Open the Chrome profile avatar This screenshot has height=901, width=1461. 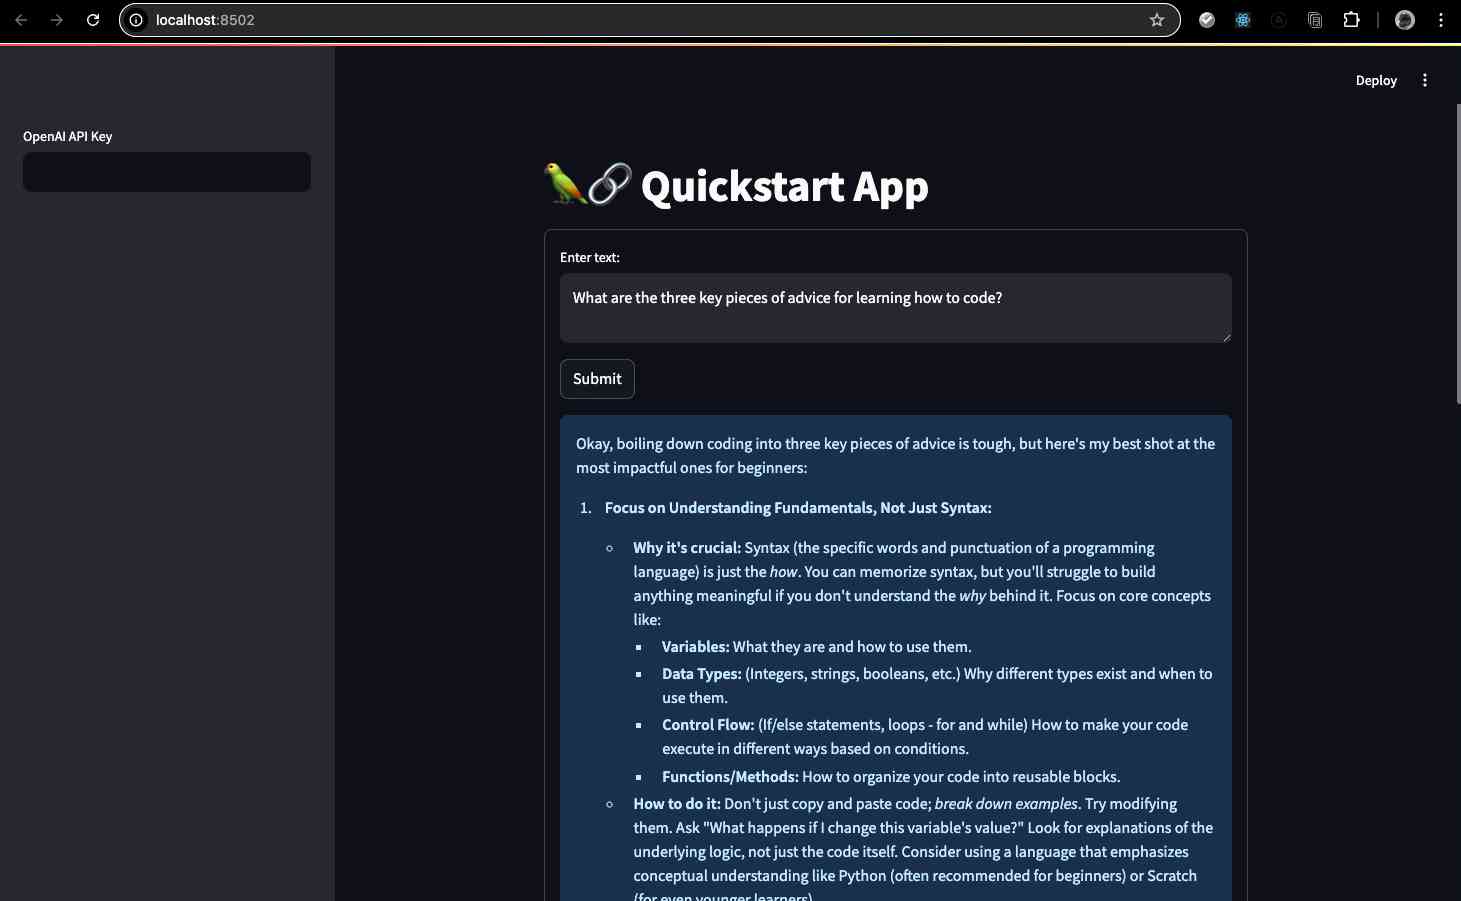tap(1405, 20)
